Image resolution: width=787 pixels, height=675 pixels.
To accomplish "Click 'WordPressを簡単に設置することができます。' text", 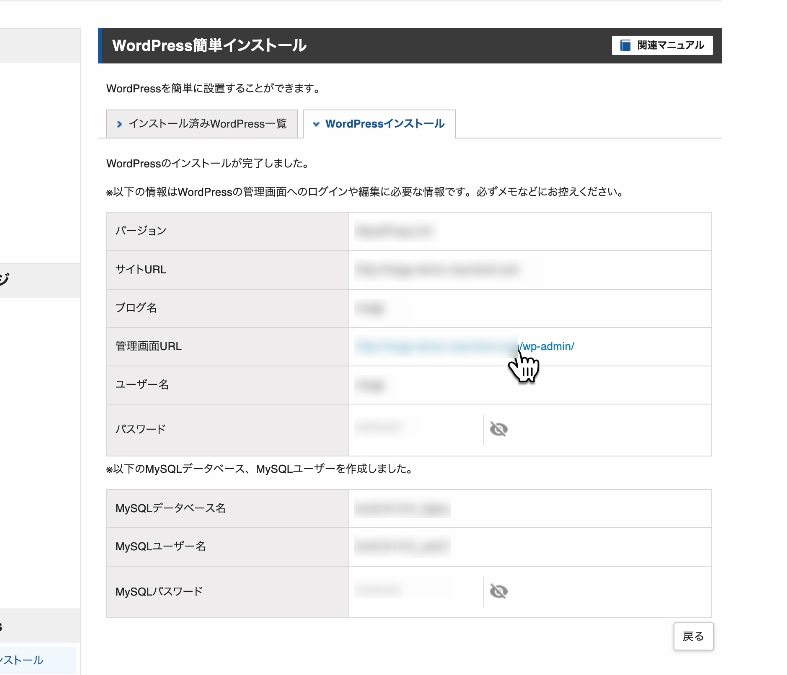I will [214, 89].
